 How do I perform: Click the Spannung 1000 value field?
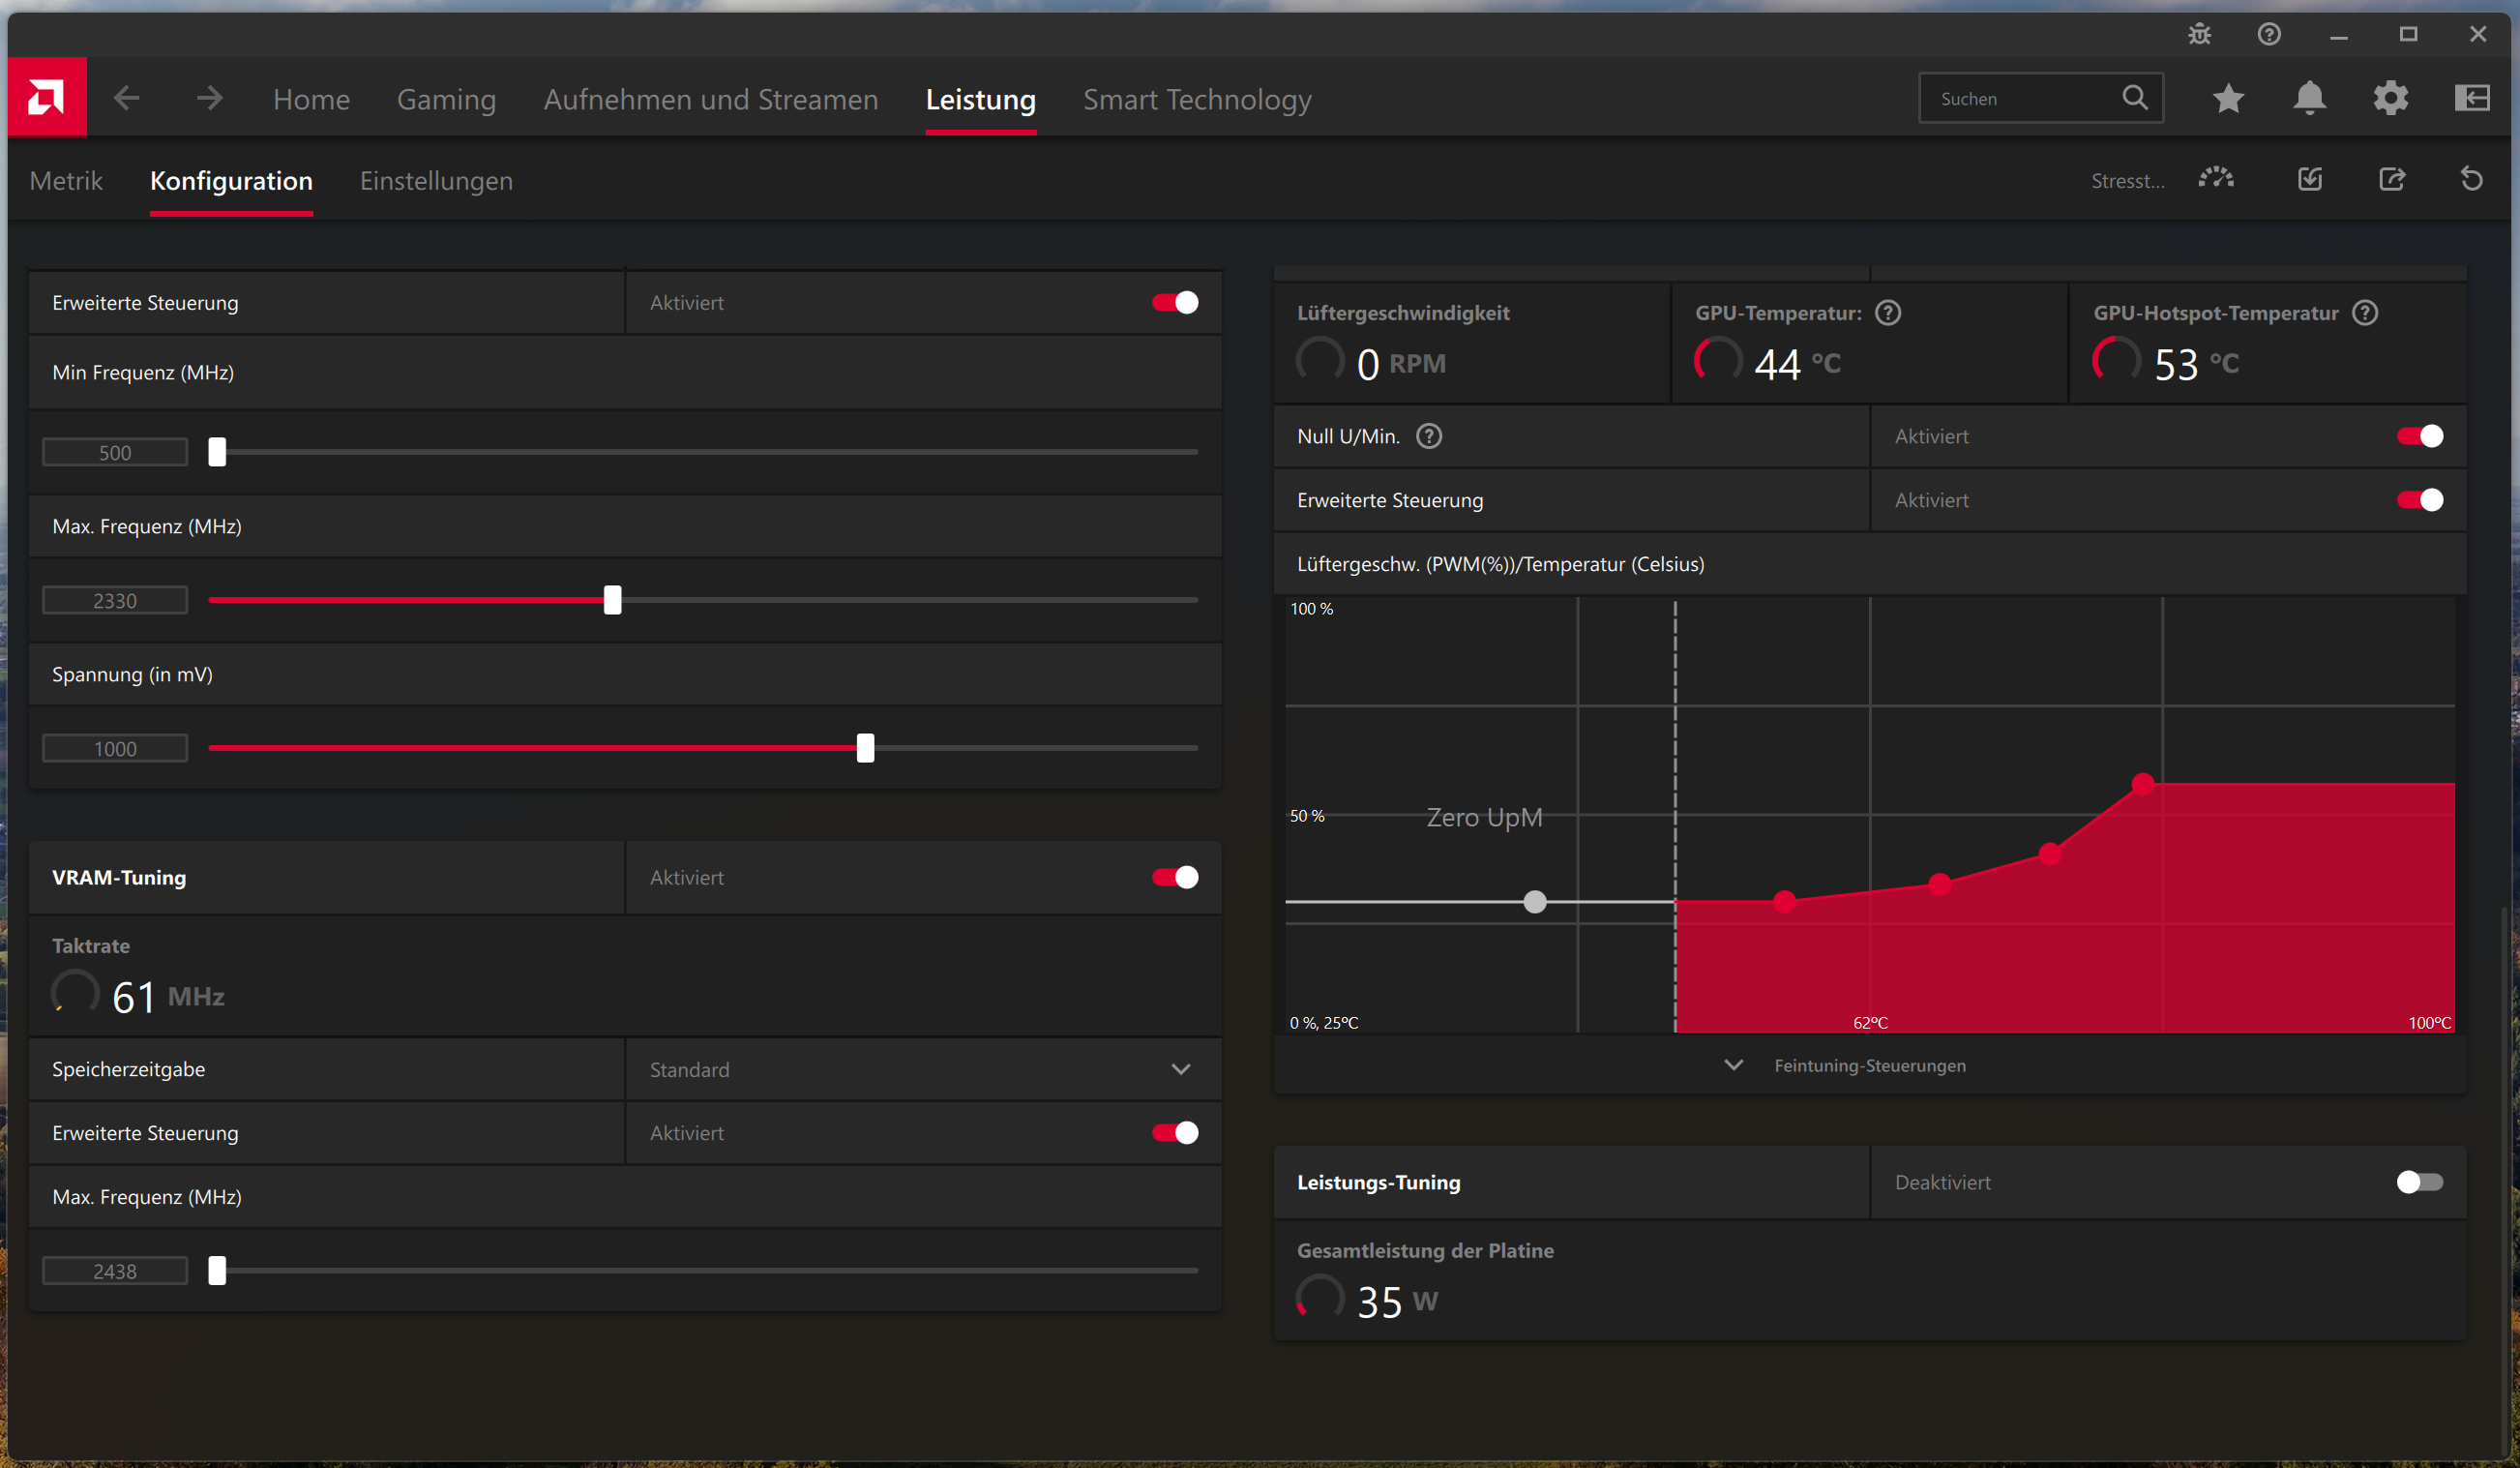click(x=115, y=748)
